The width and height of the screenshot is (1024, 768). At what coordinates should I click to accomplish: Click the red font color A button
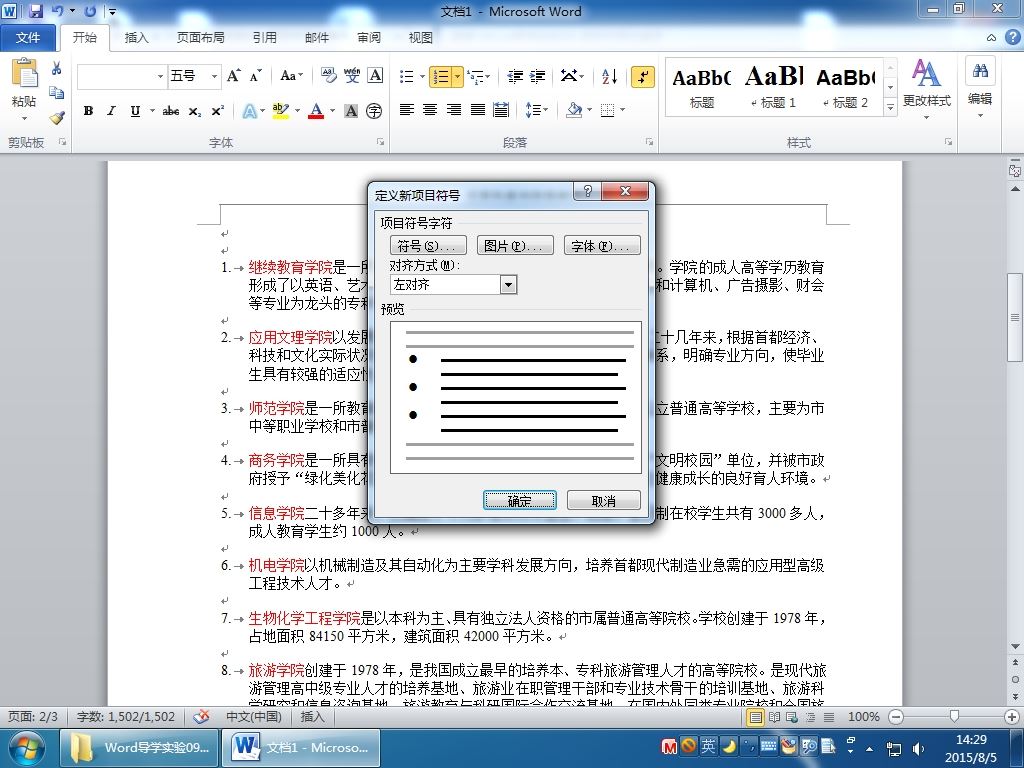click(317, 111)
